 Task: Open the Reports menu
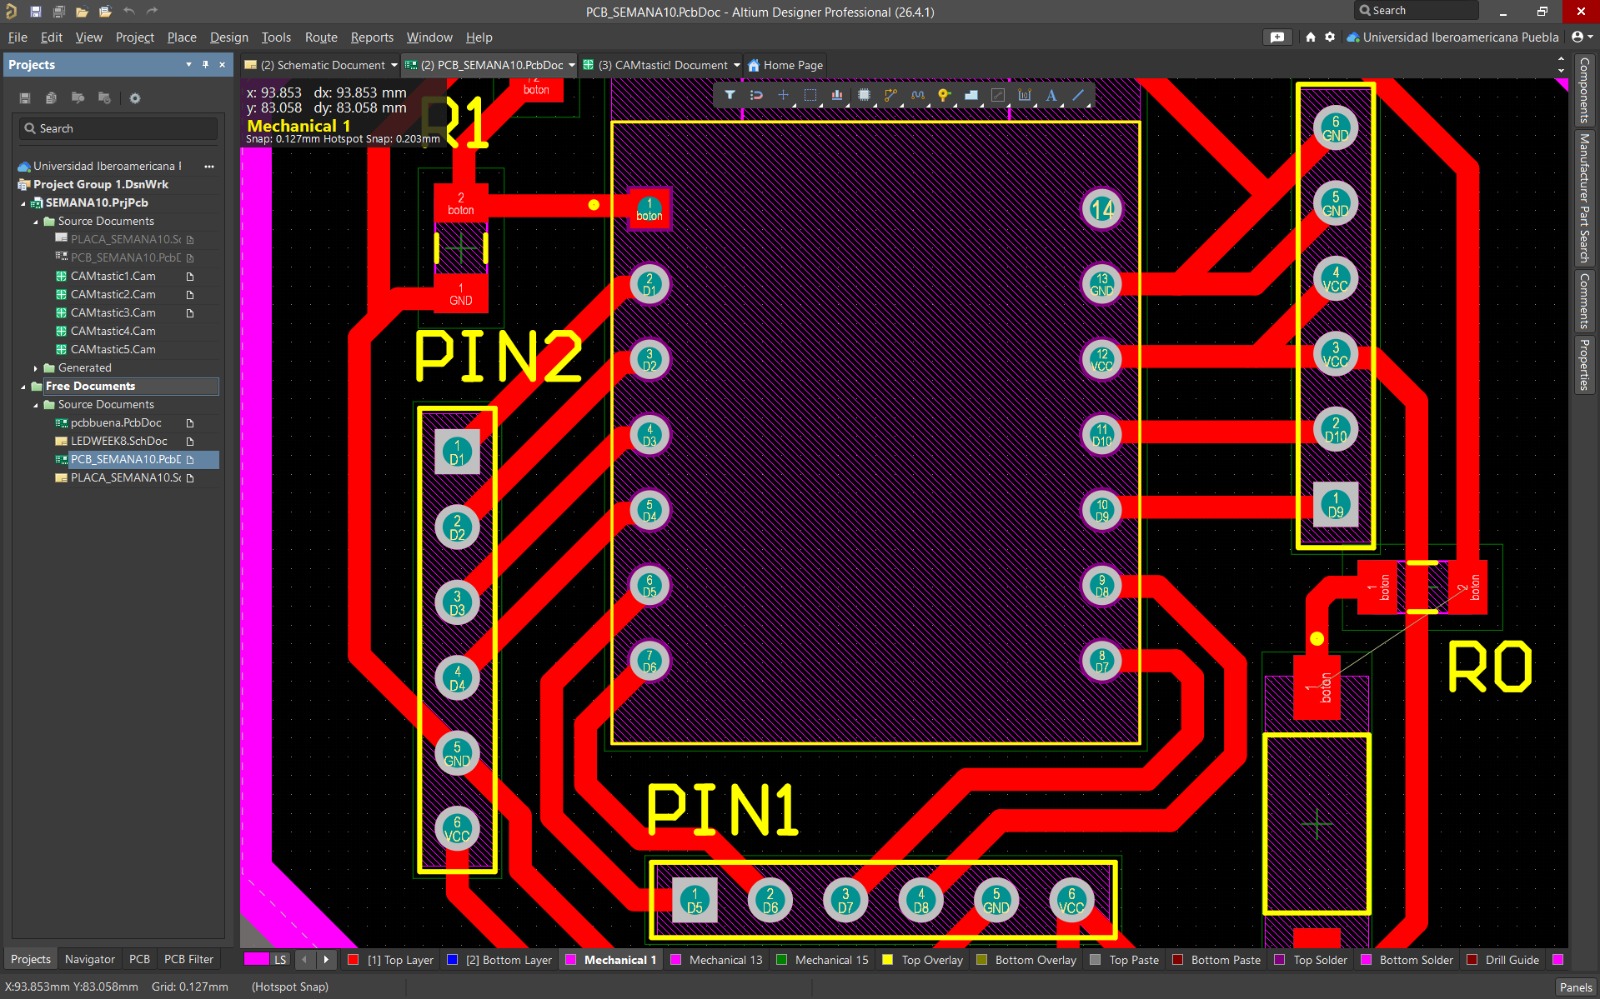372,37
